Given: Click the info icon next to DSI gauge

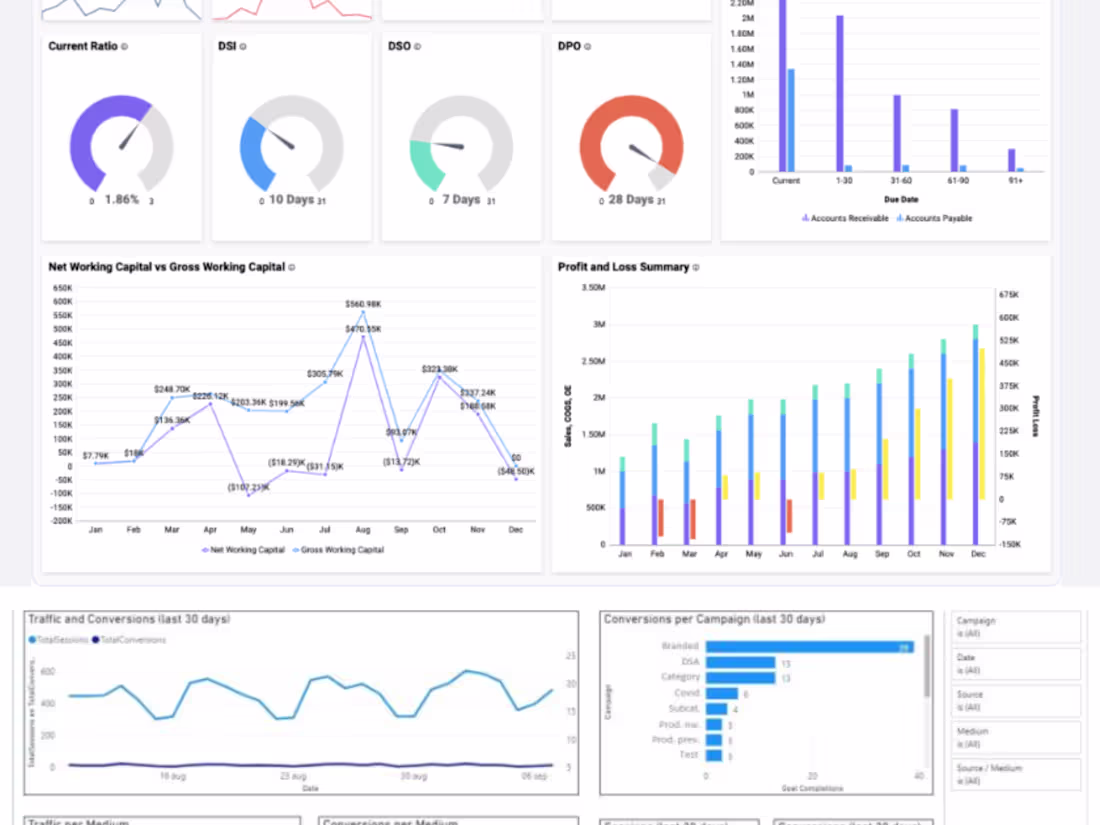Looking at the screenshot, I should [245, 46].
